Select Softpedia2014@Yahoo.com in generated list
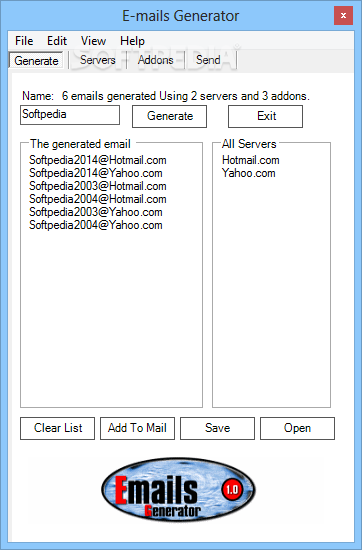 tap(96, 173)
